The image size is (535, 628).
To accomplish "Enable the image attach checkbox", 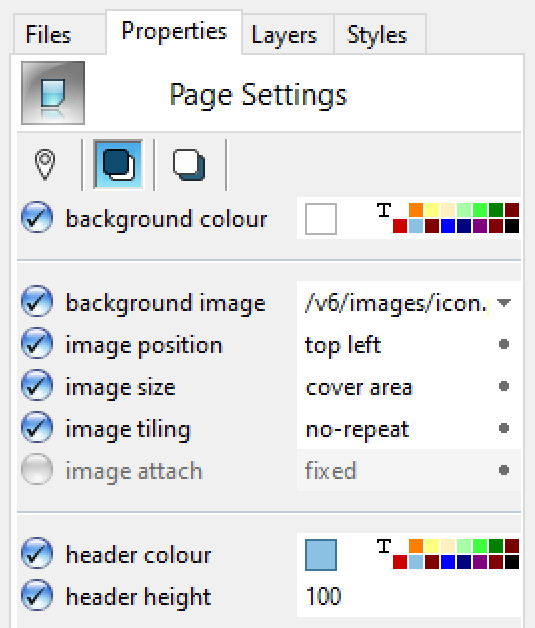I will (37, 469).
